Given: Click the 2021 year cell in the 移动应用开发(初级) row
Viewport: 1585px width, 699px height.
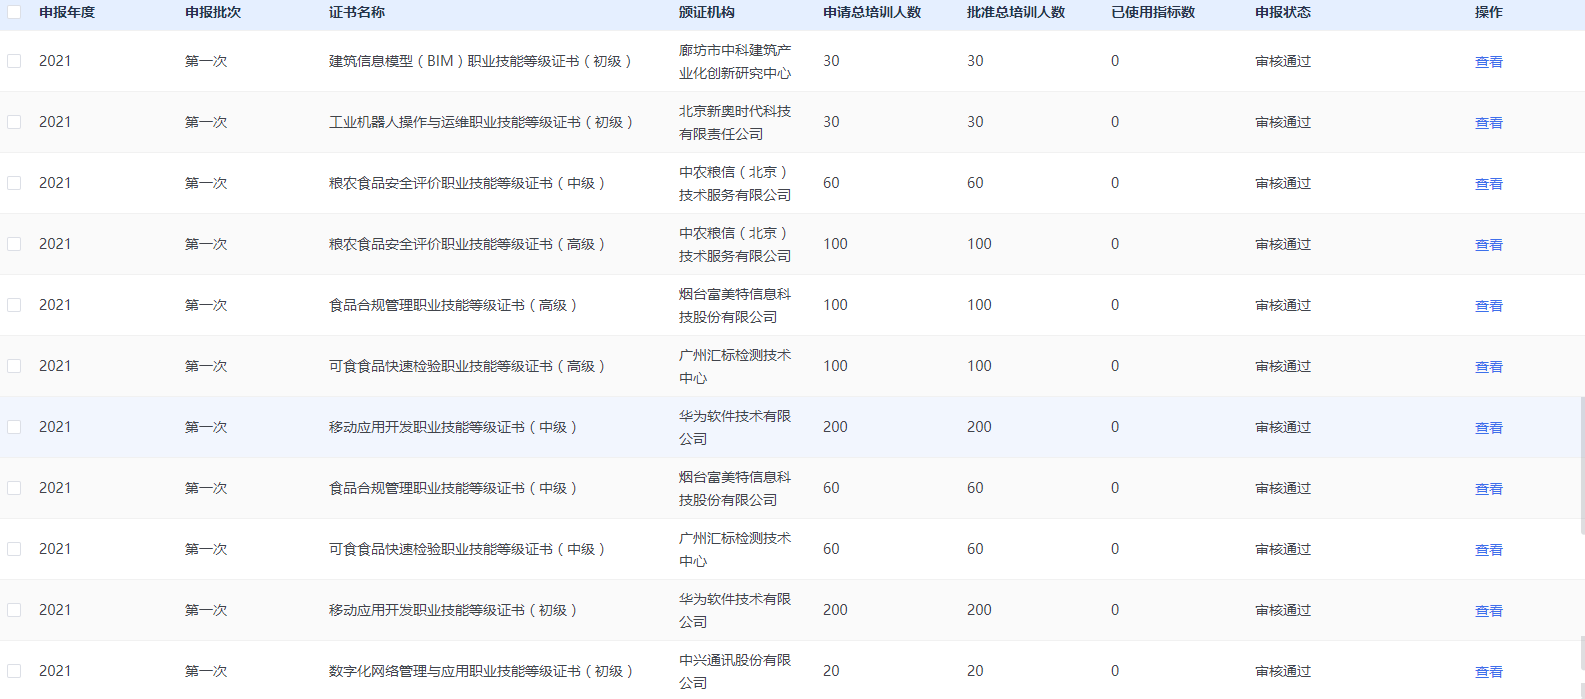Looking at the screenshot, I should coord(55,610).
